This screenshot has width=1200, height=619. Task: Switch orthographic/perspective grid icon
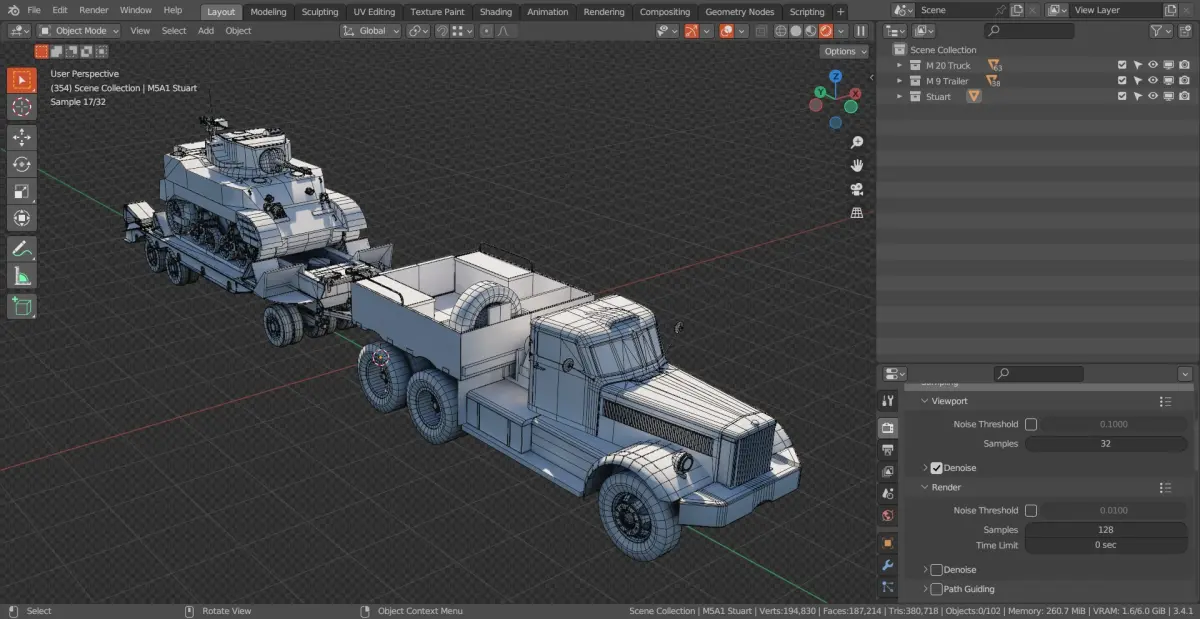(857, 212)
